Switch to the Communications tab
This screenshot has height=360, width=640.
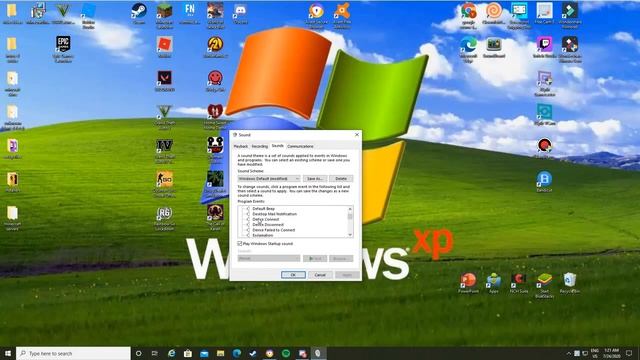(300, 146)
